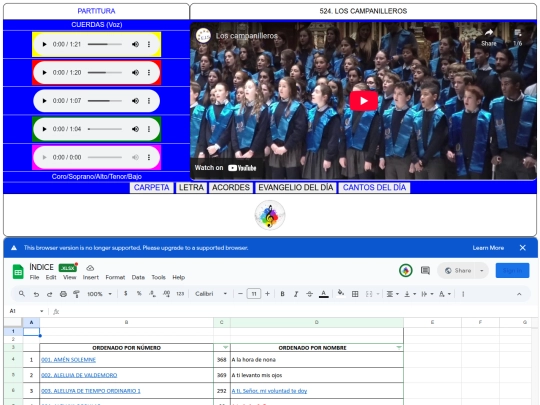Viewport: 540px width, 405px height.
Task: Open the Help menu
Action: [178, 277]
